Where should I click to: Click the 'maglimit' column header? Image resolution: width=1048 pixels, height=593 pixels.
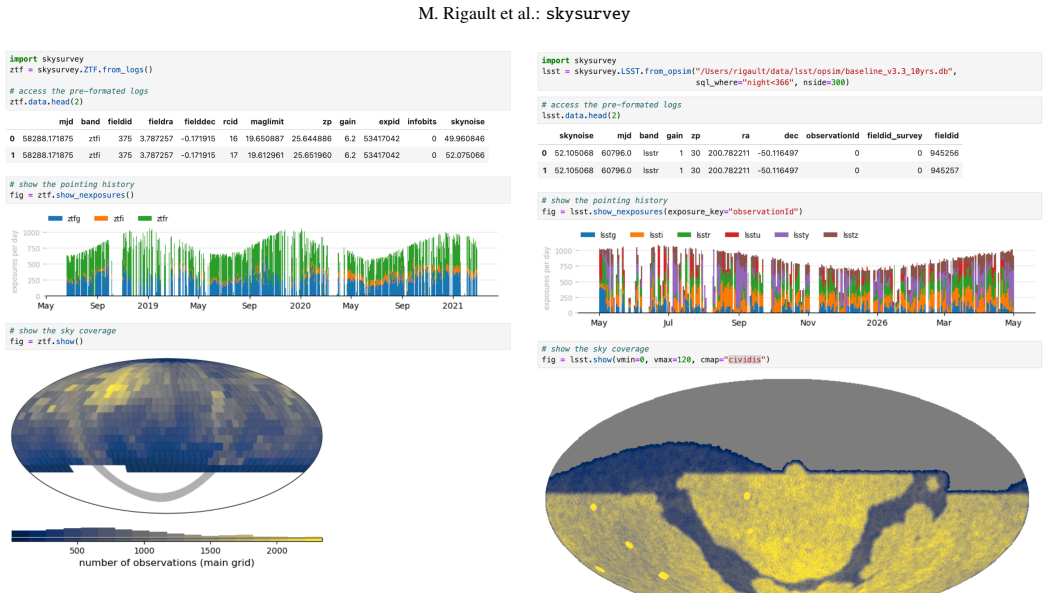pos(267,122)
